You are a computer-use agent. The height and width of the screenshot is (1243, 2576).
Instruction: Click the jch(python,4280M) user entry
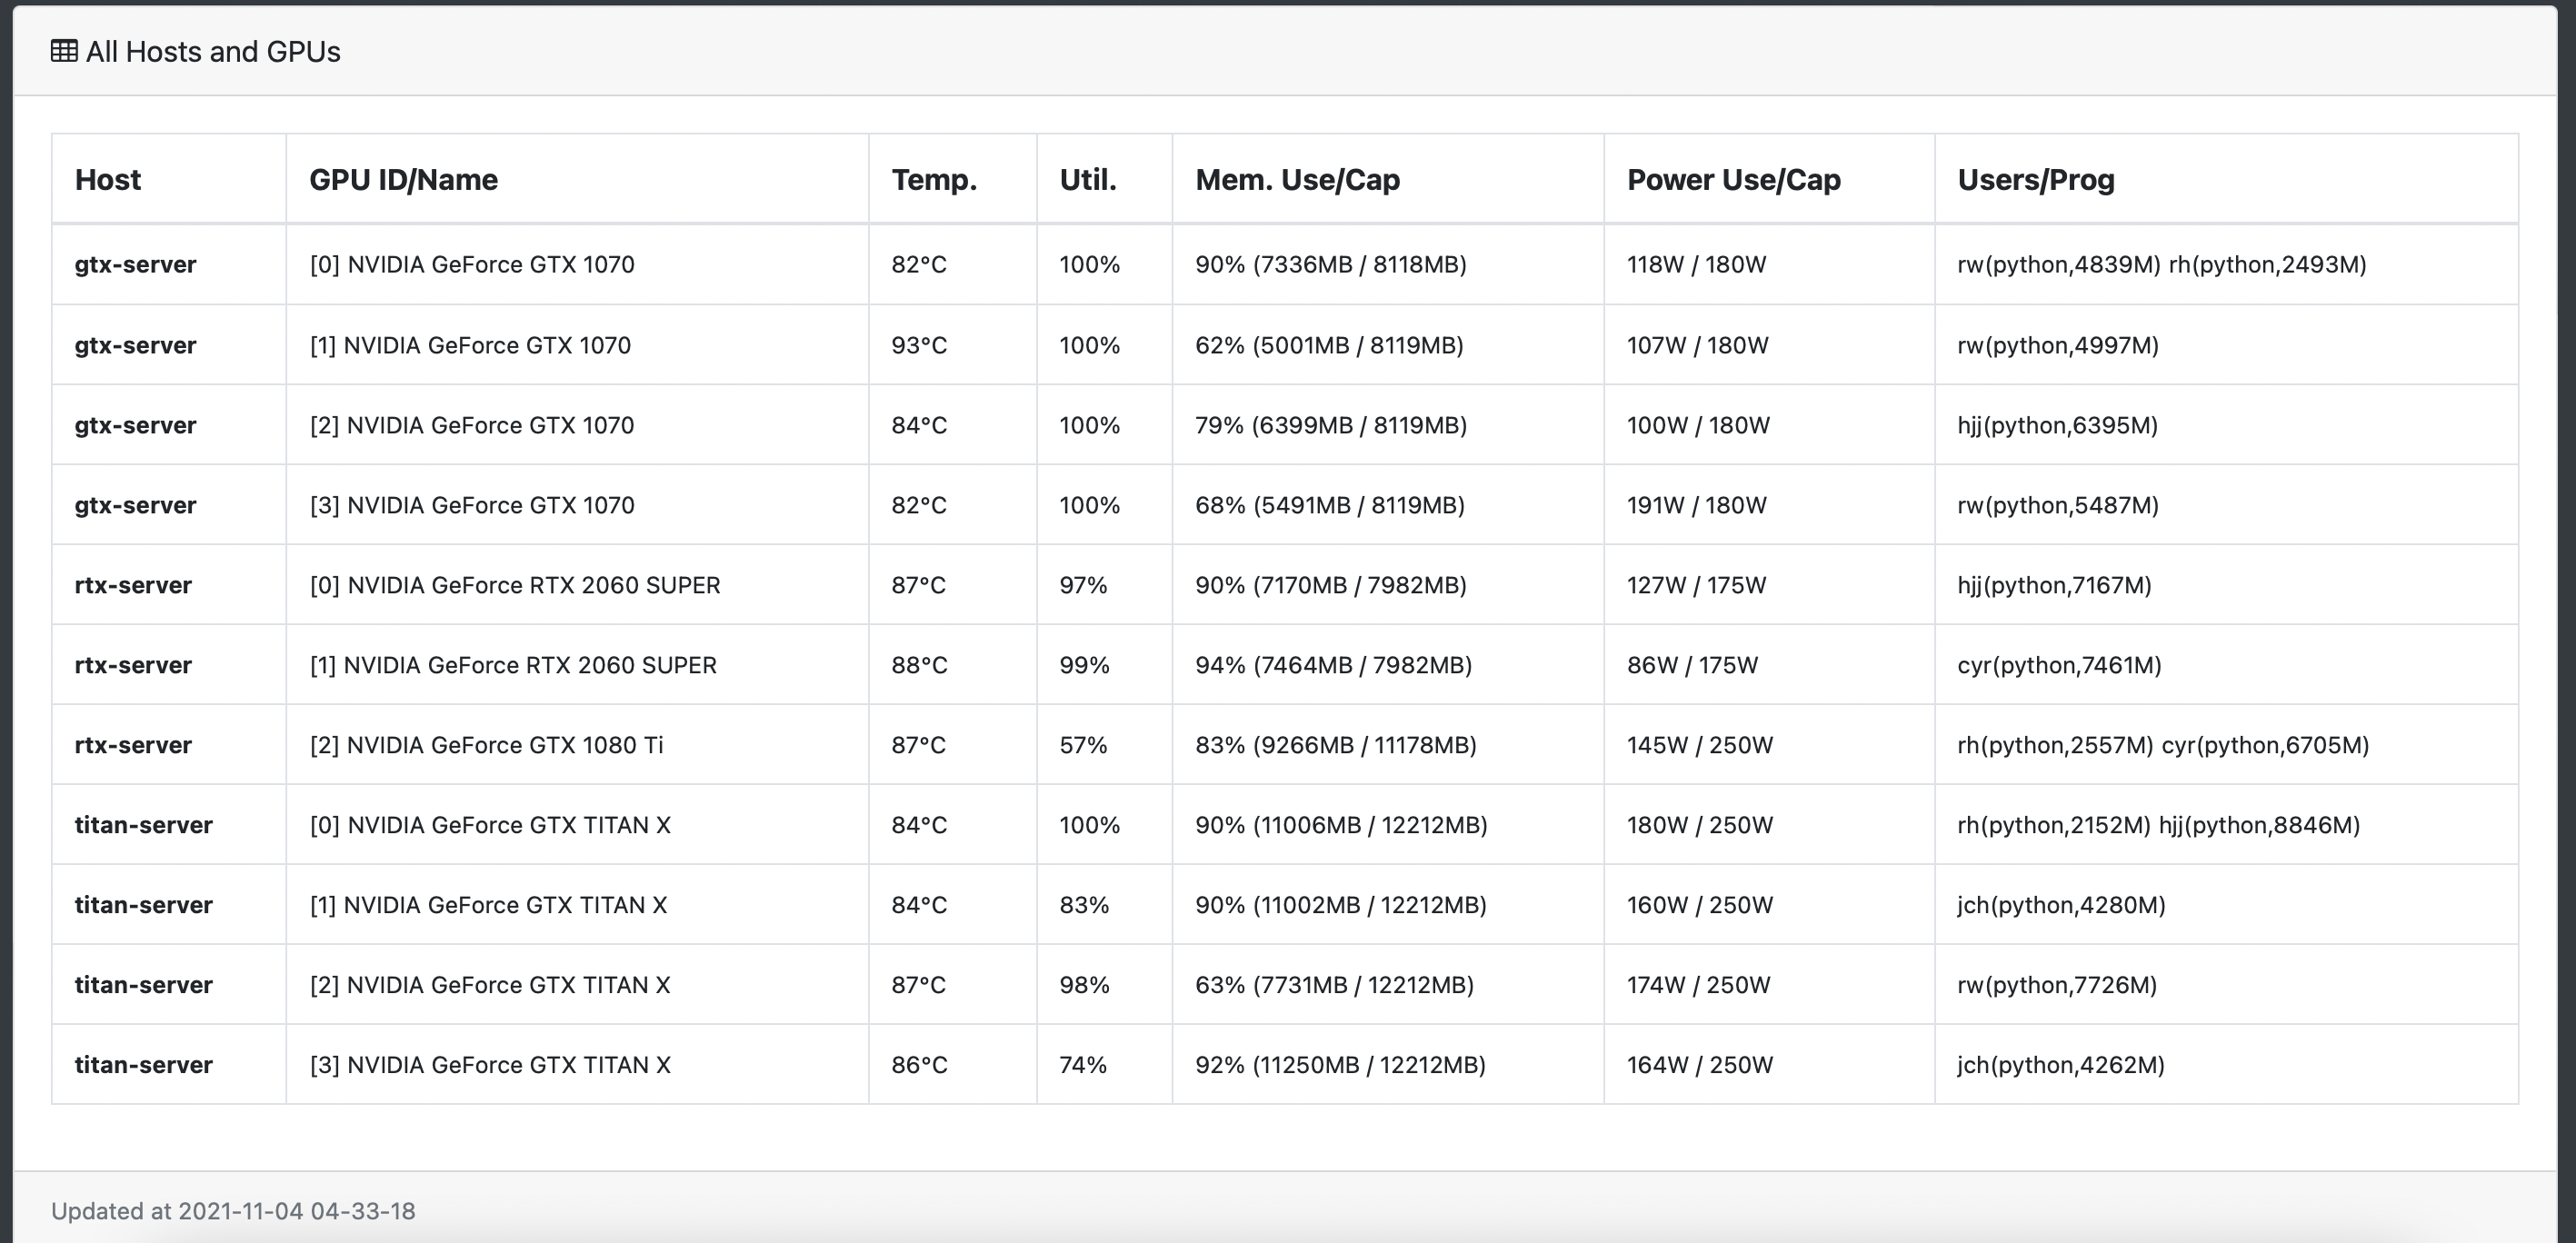(2061, 905)
